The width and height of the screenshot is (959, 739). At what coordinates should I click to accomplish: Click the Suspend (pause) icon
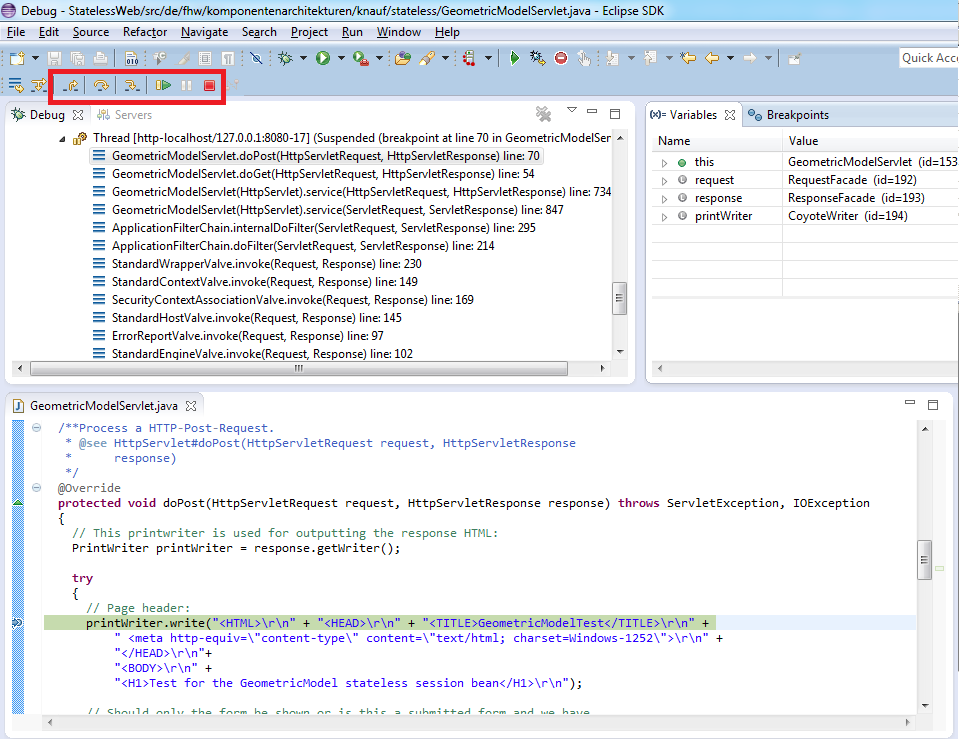(x=186, y=86)
